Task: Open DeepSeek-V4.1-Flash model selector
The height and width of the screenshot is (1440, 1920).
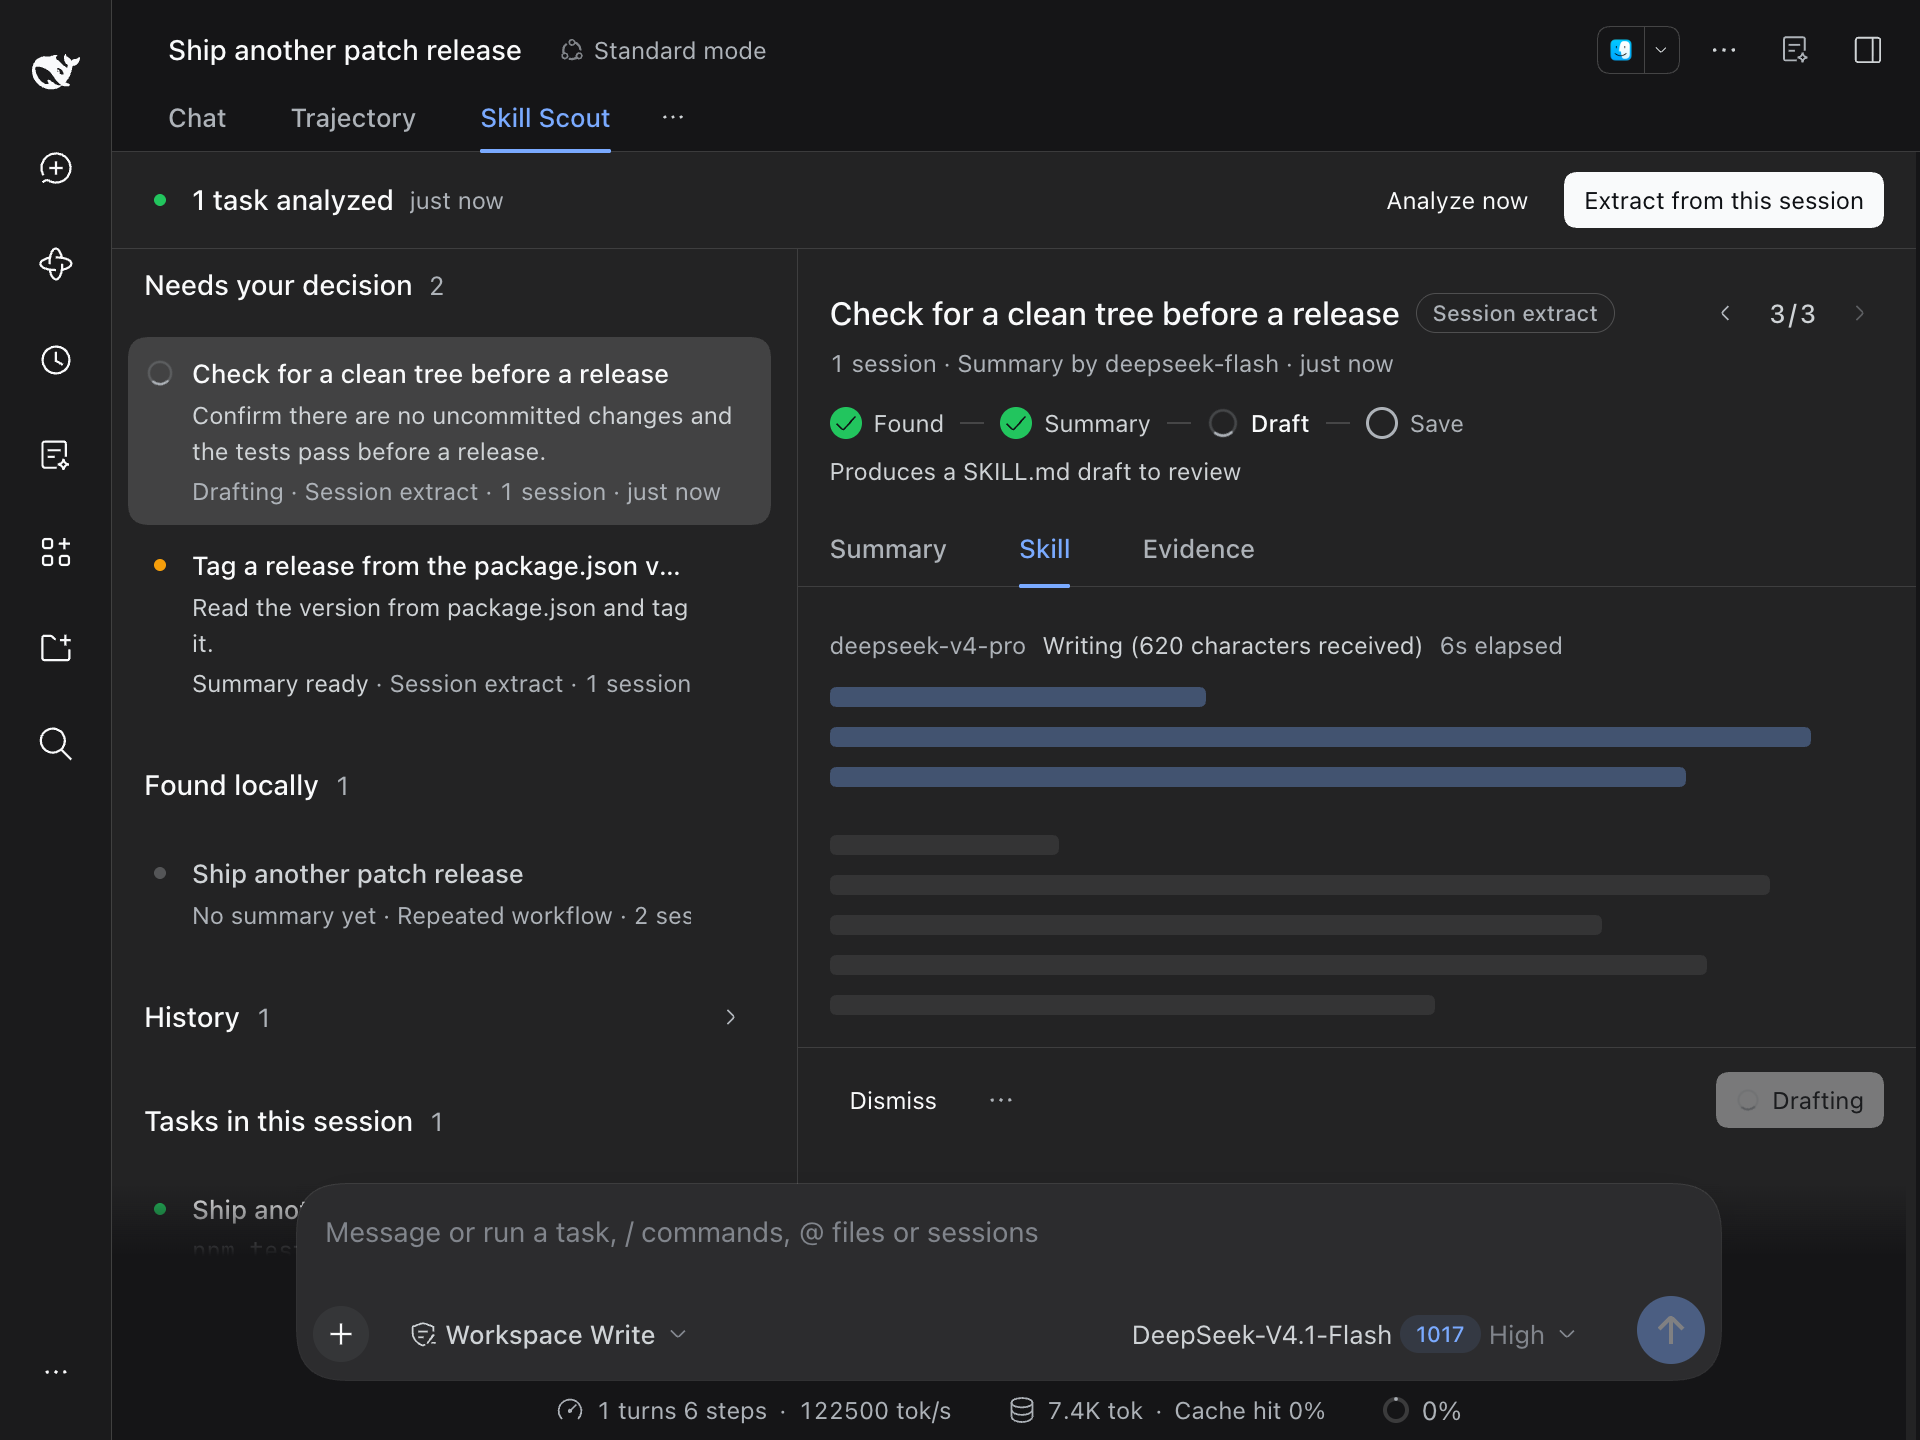Action: tap(1262, 1335)
